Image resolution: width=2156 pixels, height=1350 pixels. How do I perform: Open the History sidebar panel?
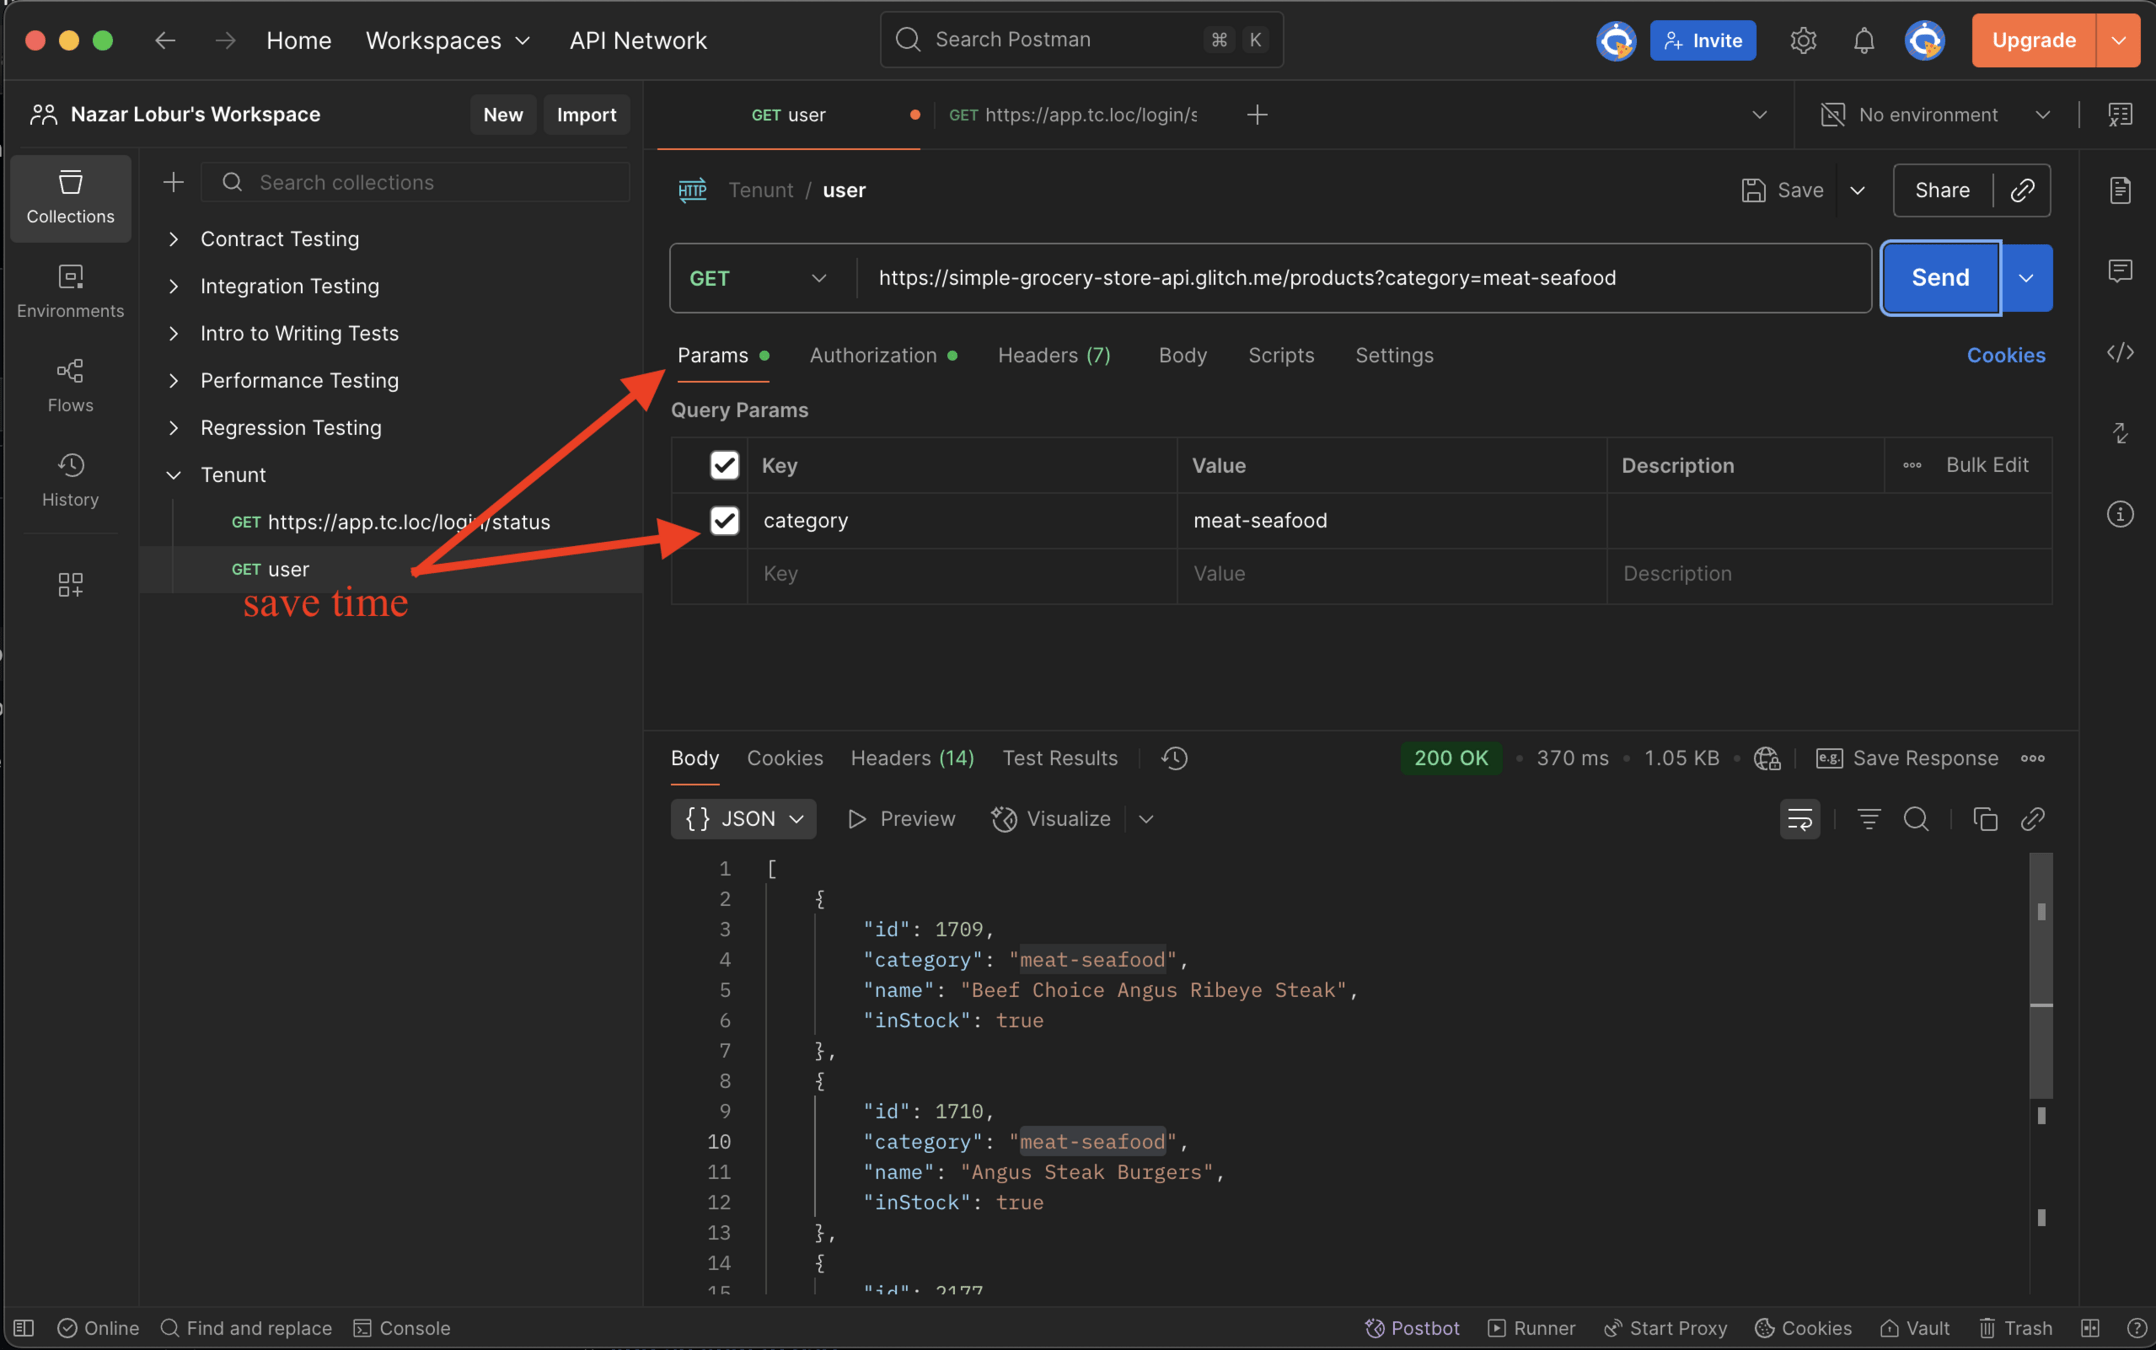click(70, 479)
